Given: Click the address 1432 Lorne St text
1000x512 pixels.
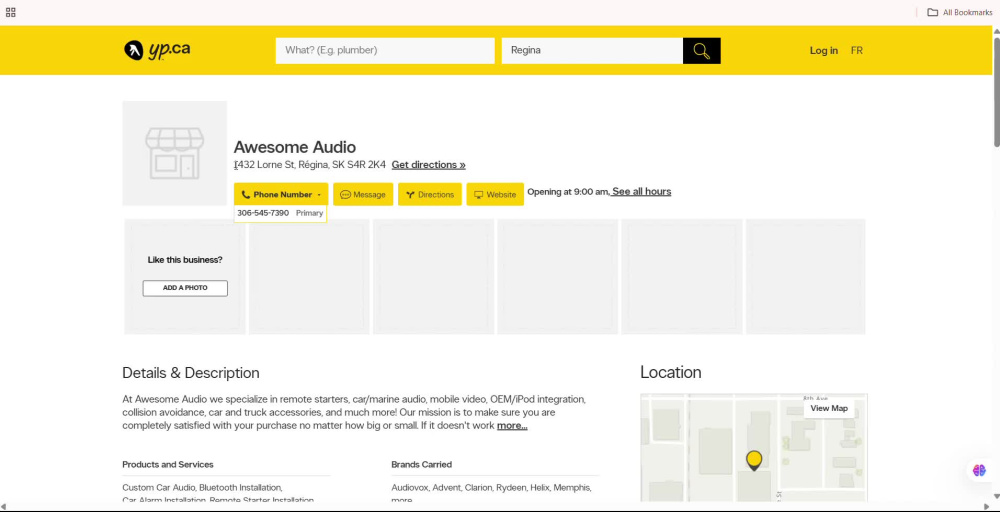Looking at the screenshot, I should tap(310, 165).
